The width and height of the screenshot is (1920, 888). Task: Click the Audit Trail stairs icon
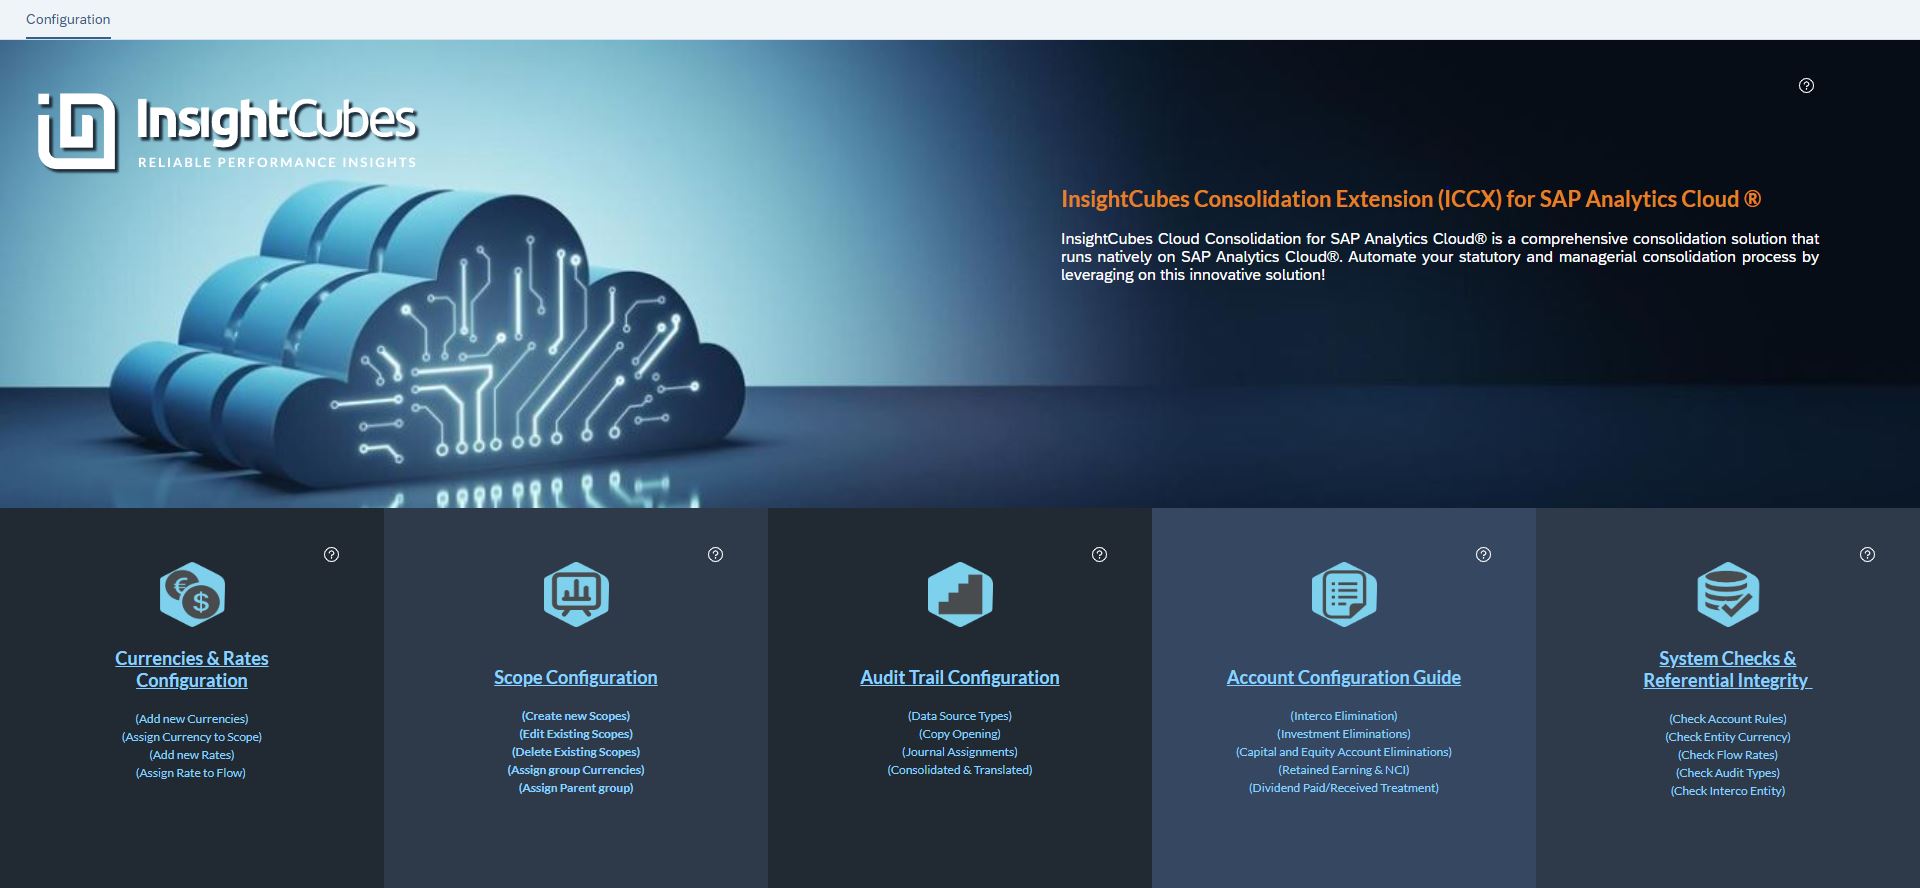click(960, 594)
